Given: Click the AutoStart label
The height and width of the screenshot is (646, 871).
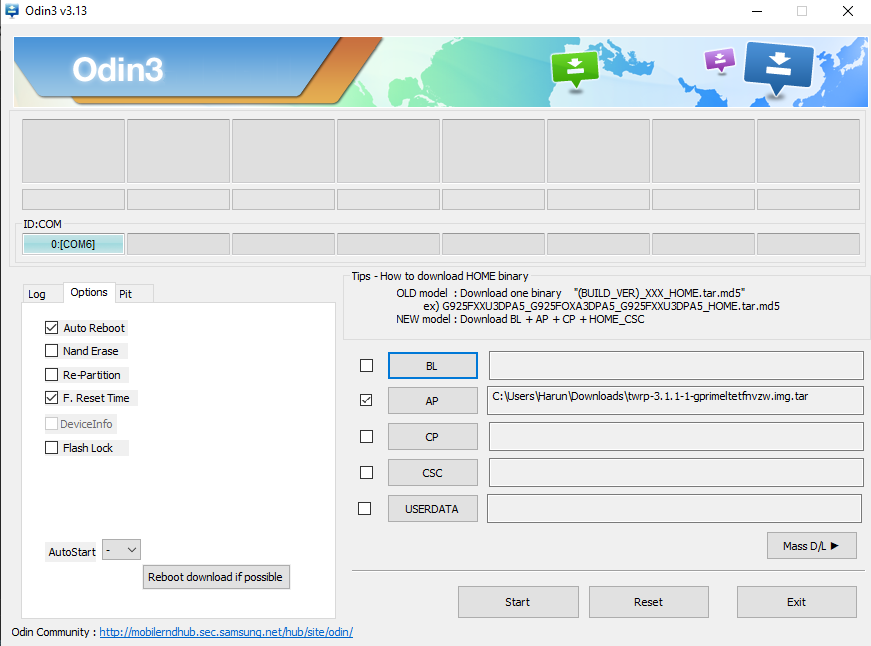Looking at the screenshot, I should [72, 552].
